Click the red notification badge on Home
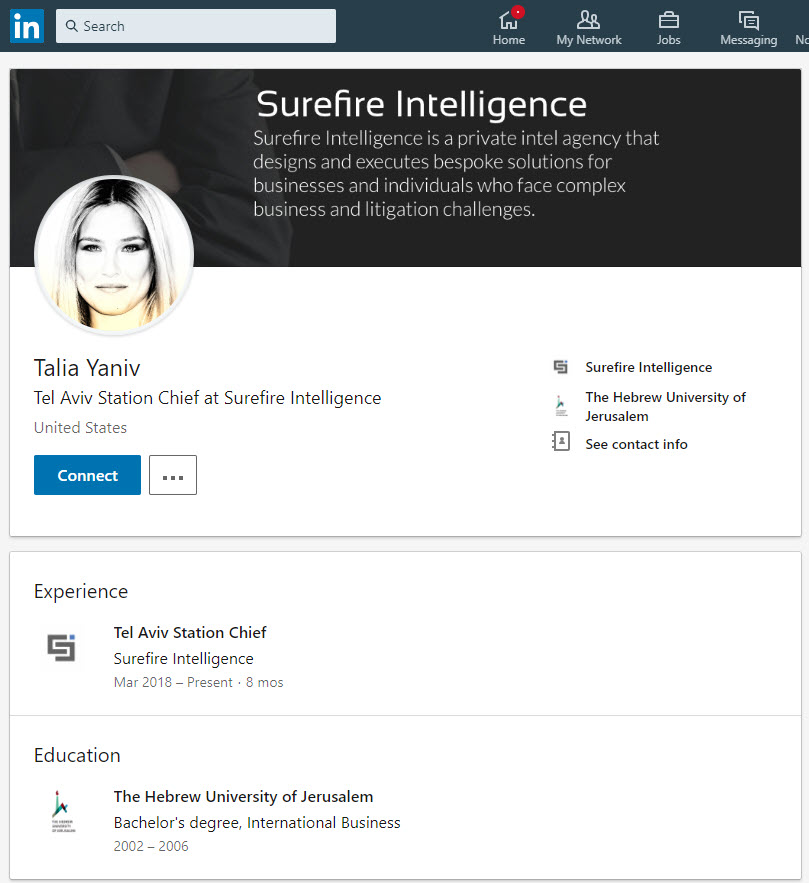Viewport: 809px width, 883px height. (517, 12)
